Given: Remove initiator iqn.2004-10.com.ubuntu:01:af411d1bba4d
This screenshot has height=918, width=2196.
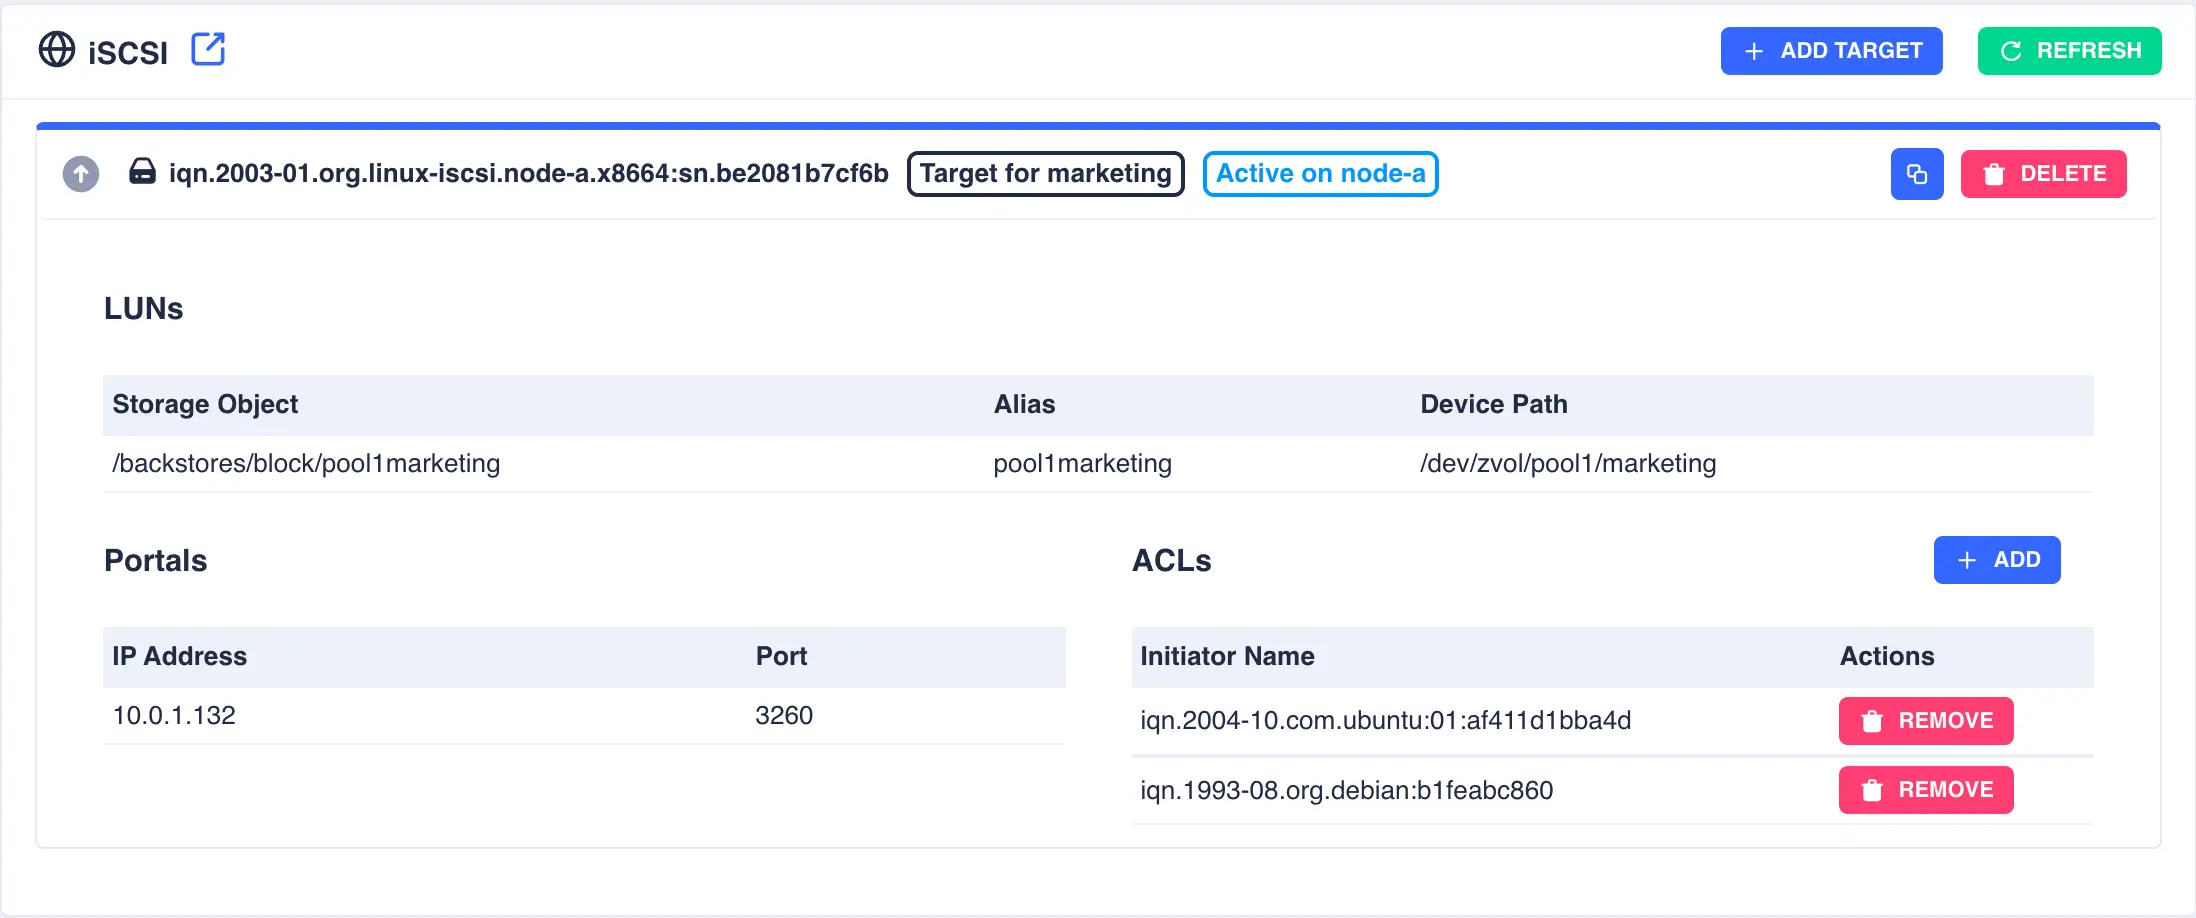Looking at the screenshot, I should (x=1925, y=720).
